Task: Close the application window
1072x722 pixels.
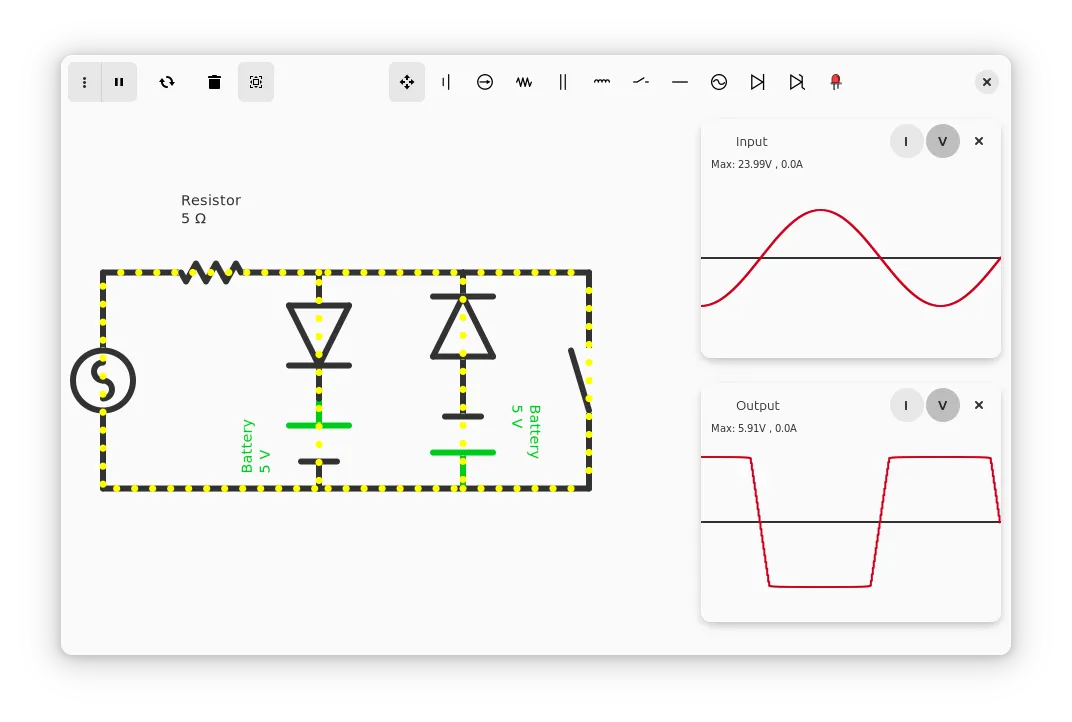Action: point(987,82)
